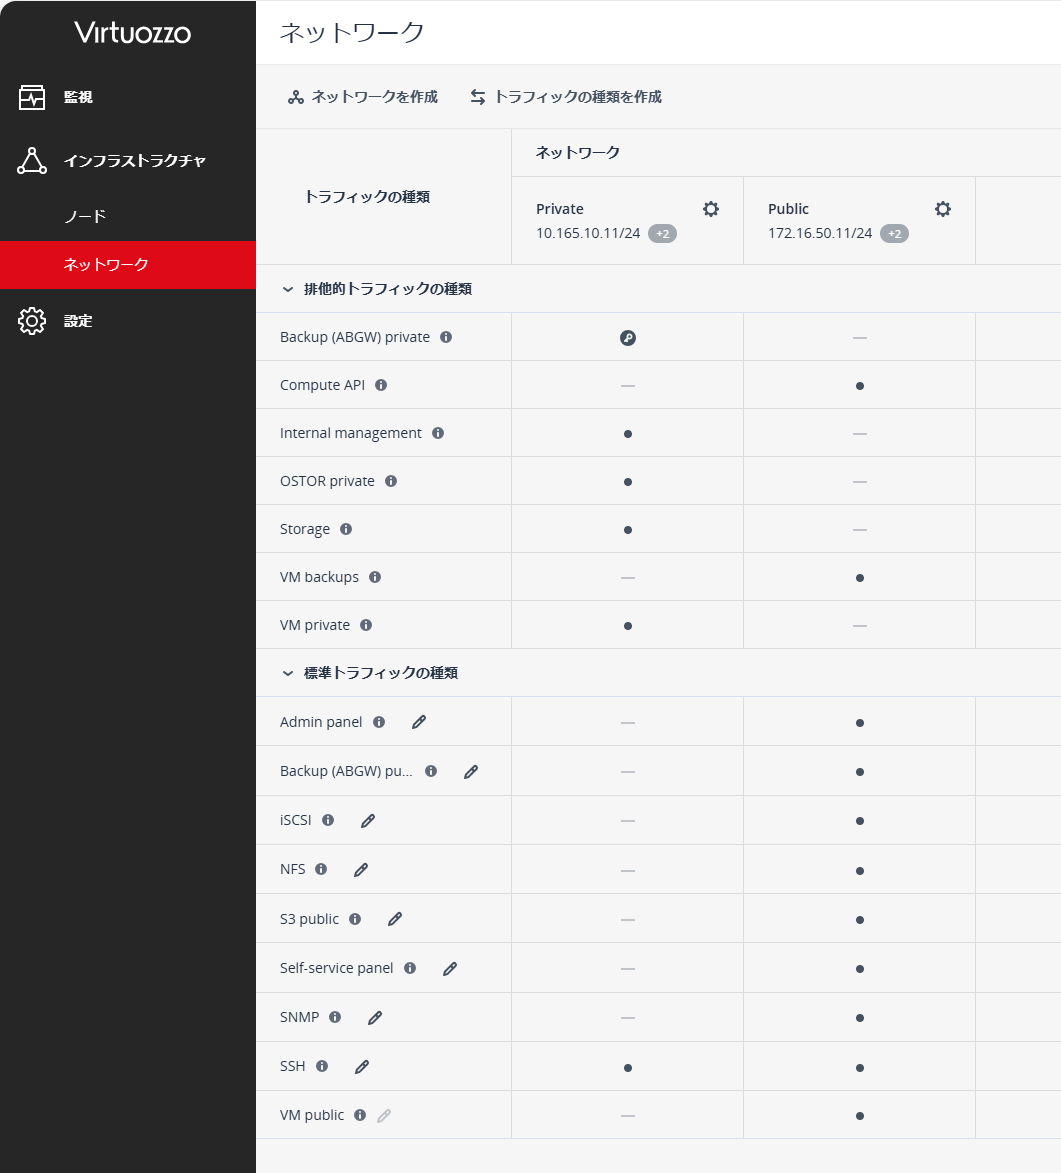1061x1173 pixels.
Task: Click the Virtuozzo logo
Action: pos(132,32)
